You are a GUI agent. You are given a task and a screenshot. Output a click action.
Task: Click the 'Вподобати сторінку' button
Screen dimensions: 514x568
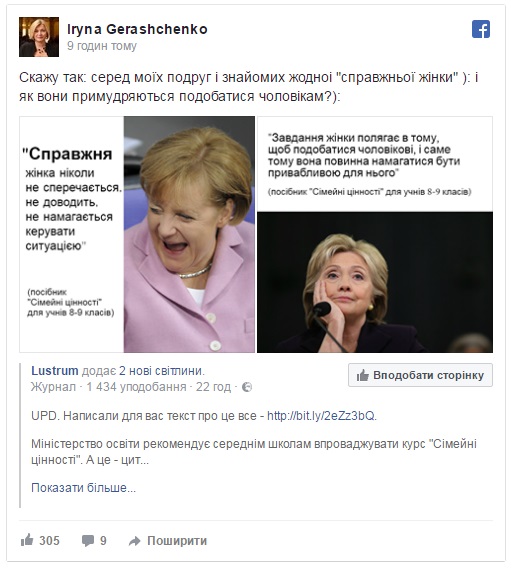coord(420,375)
